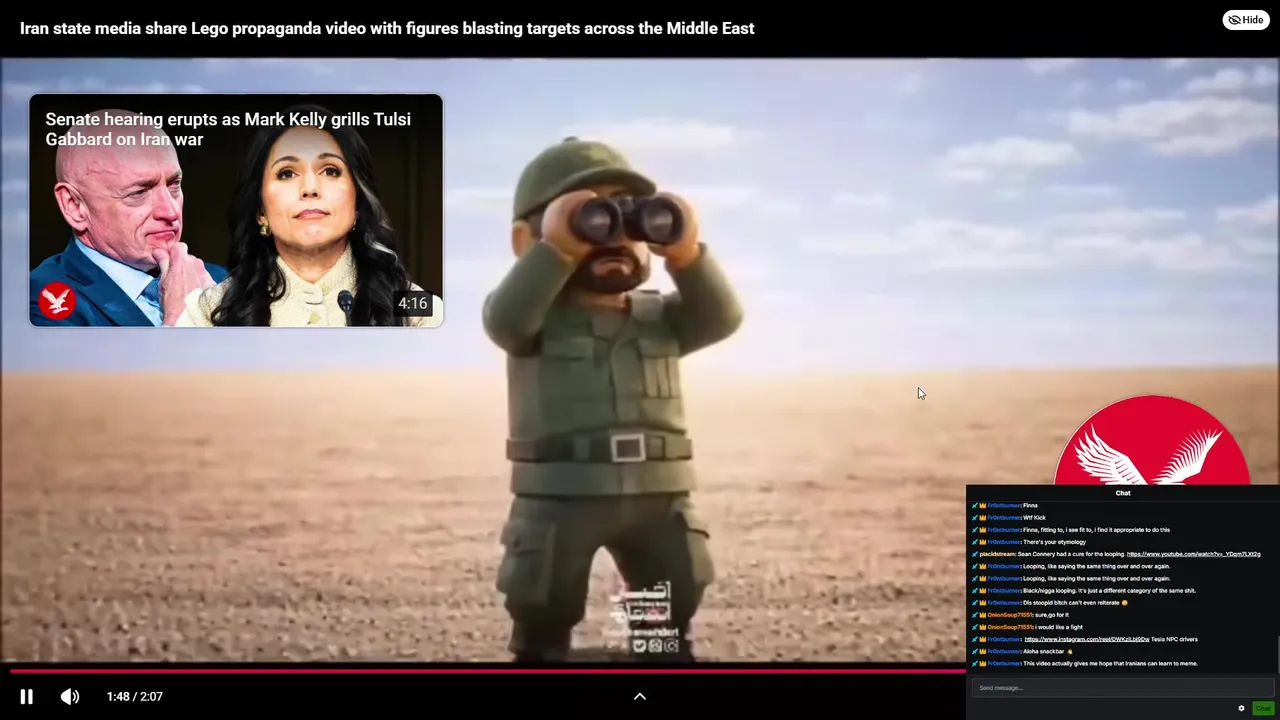This screenshot has width=1280, height=720.
Task: Click the blue badge icon beside placidstream
Action: click(975, 554)
